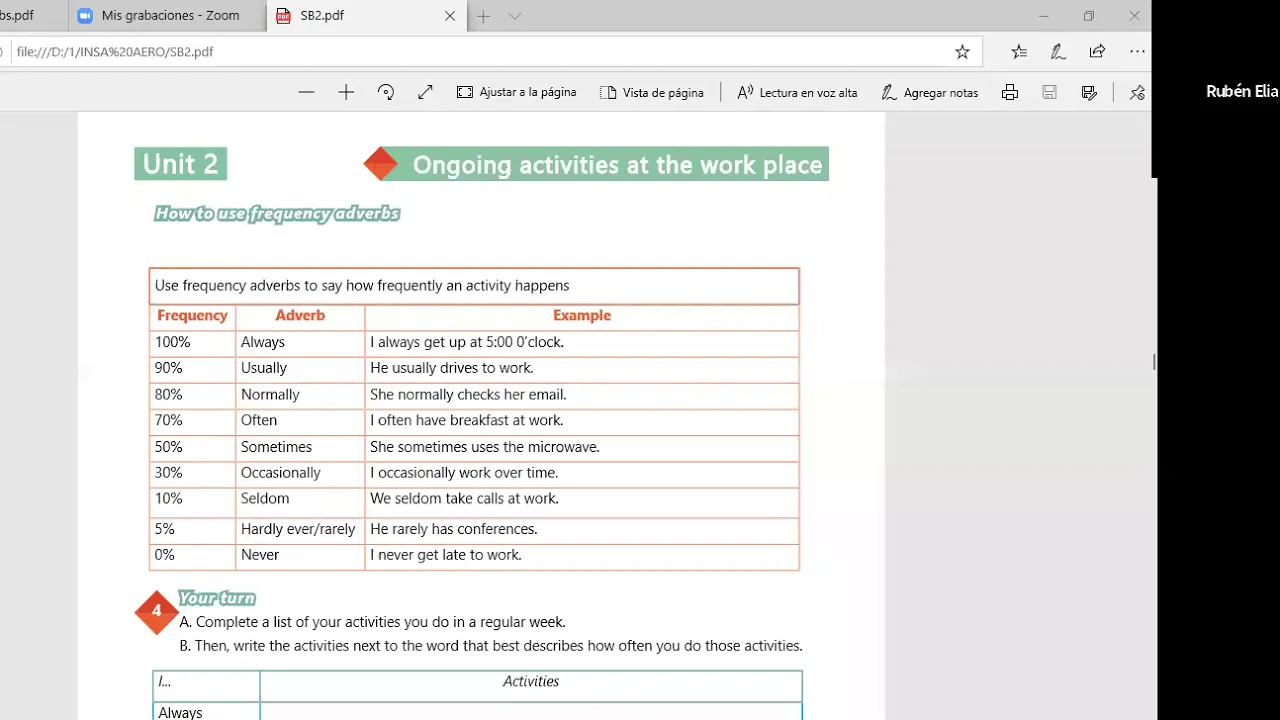Image resolution: width=1280 pixels, height=720 pixels.
Task: Click the 'Activities' column header
Action: (x=531, y=681)
